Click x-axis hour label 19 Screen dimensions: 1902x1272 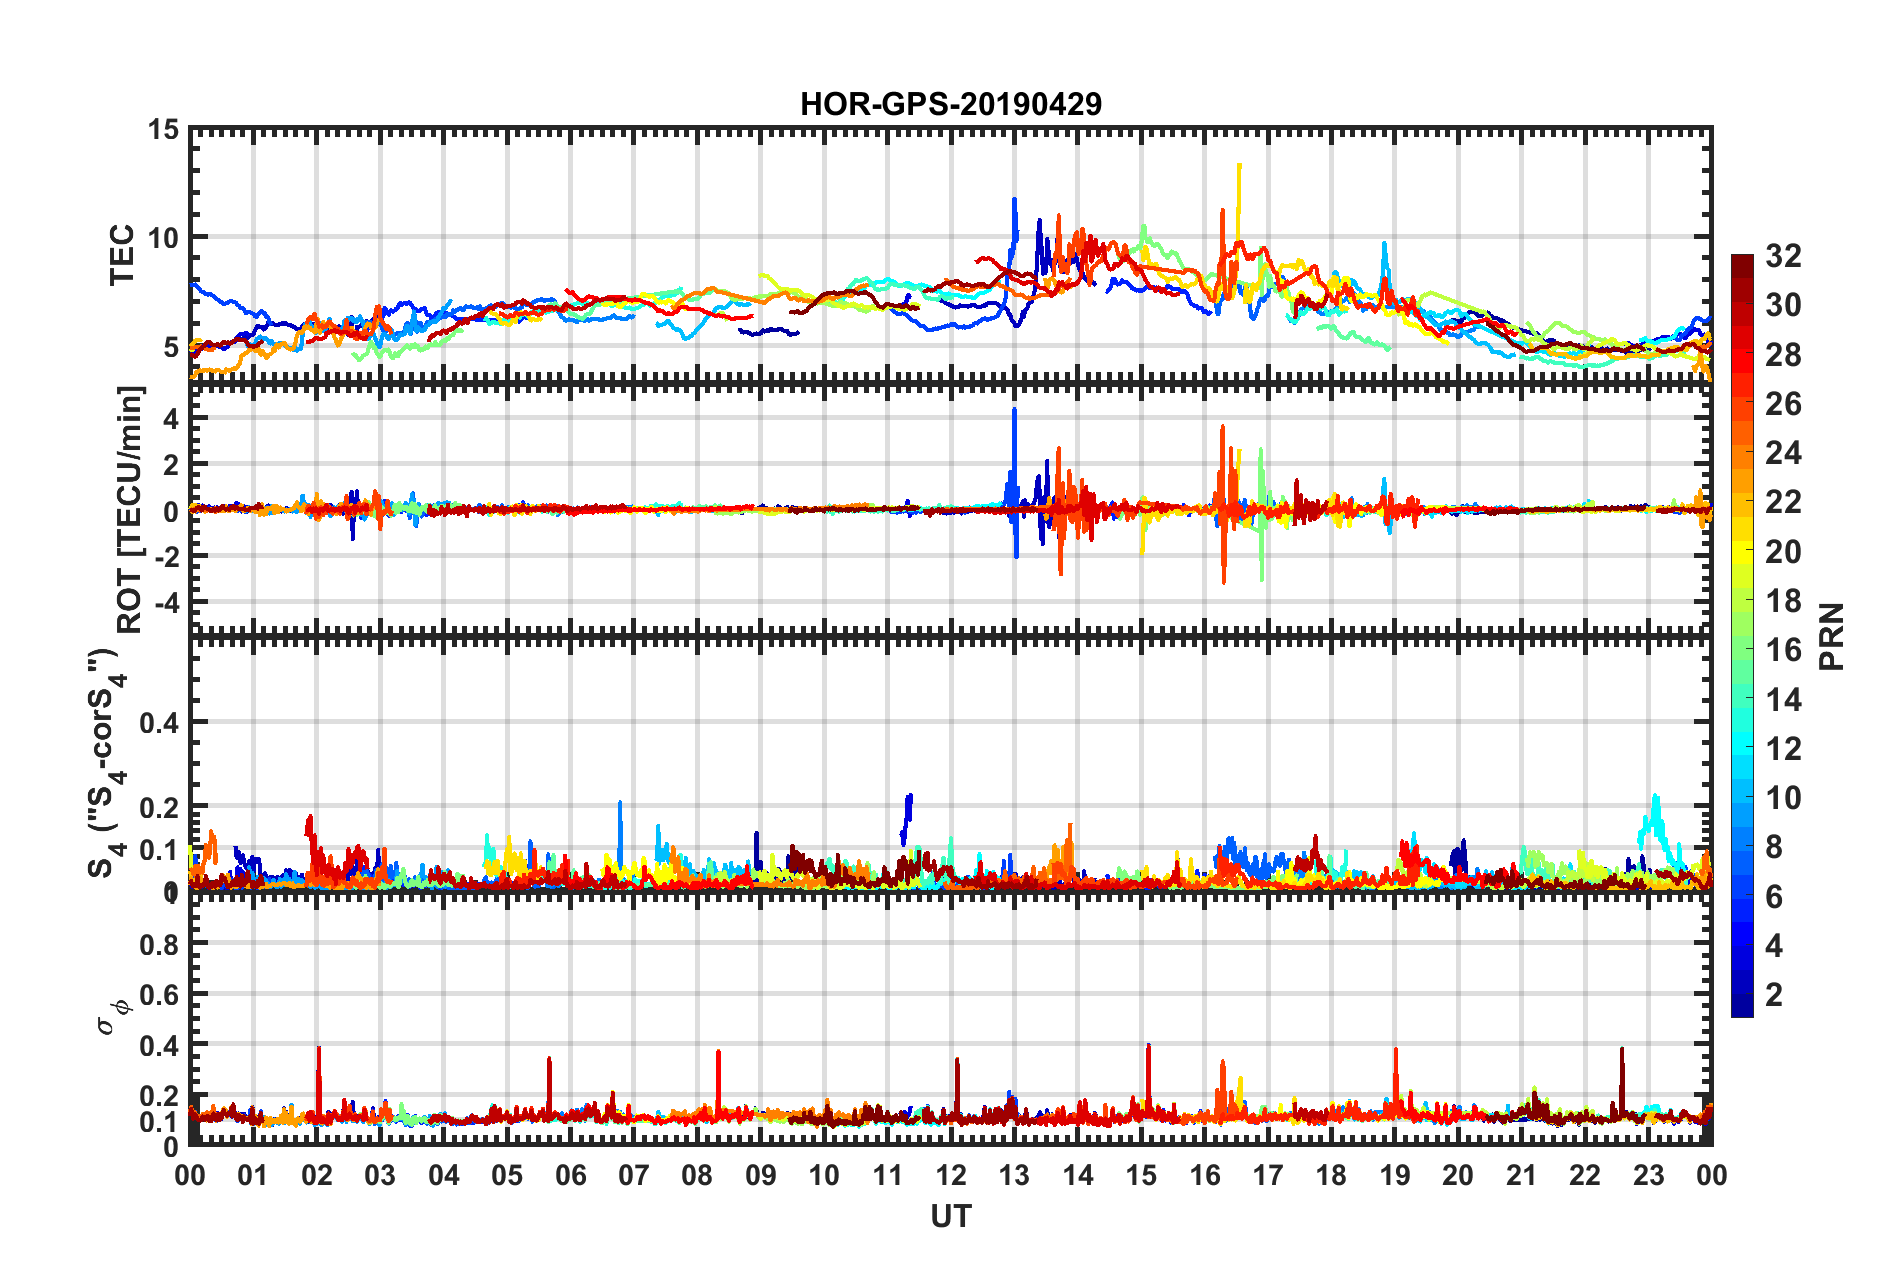(x=1395, y=1175)
